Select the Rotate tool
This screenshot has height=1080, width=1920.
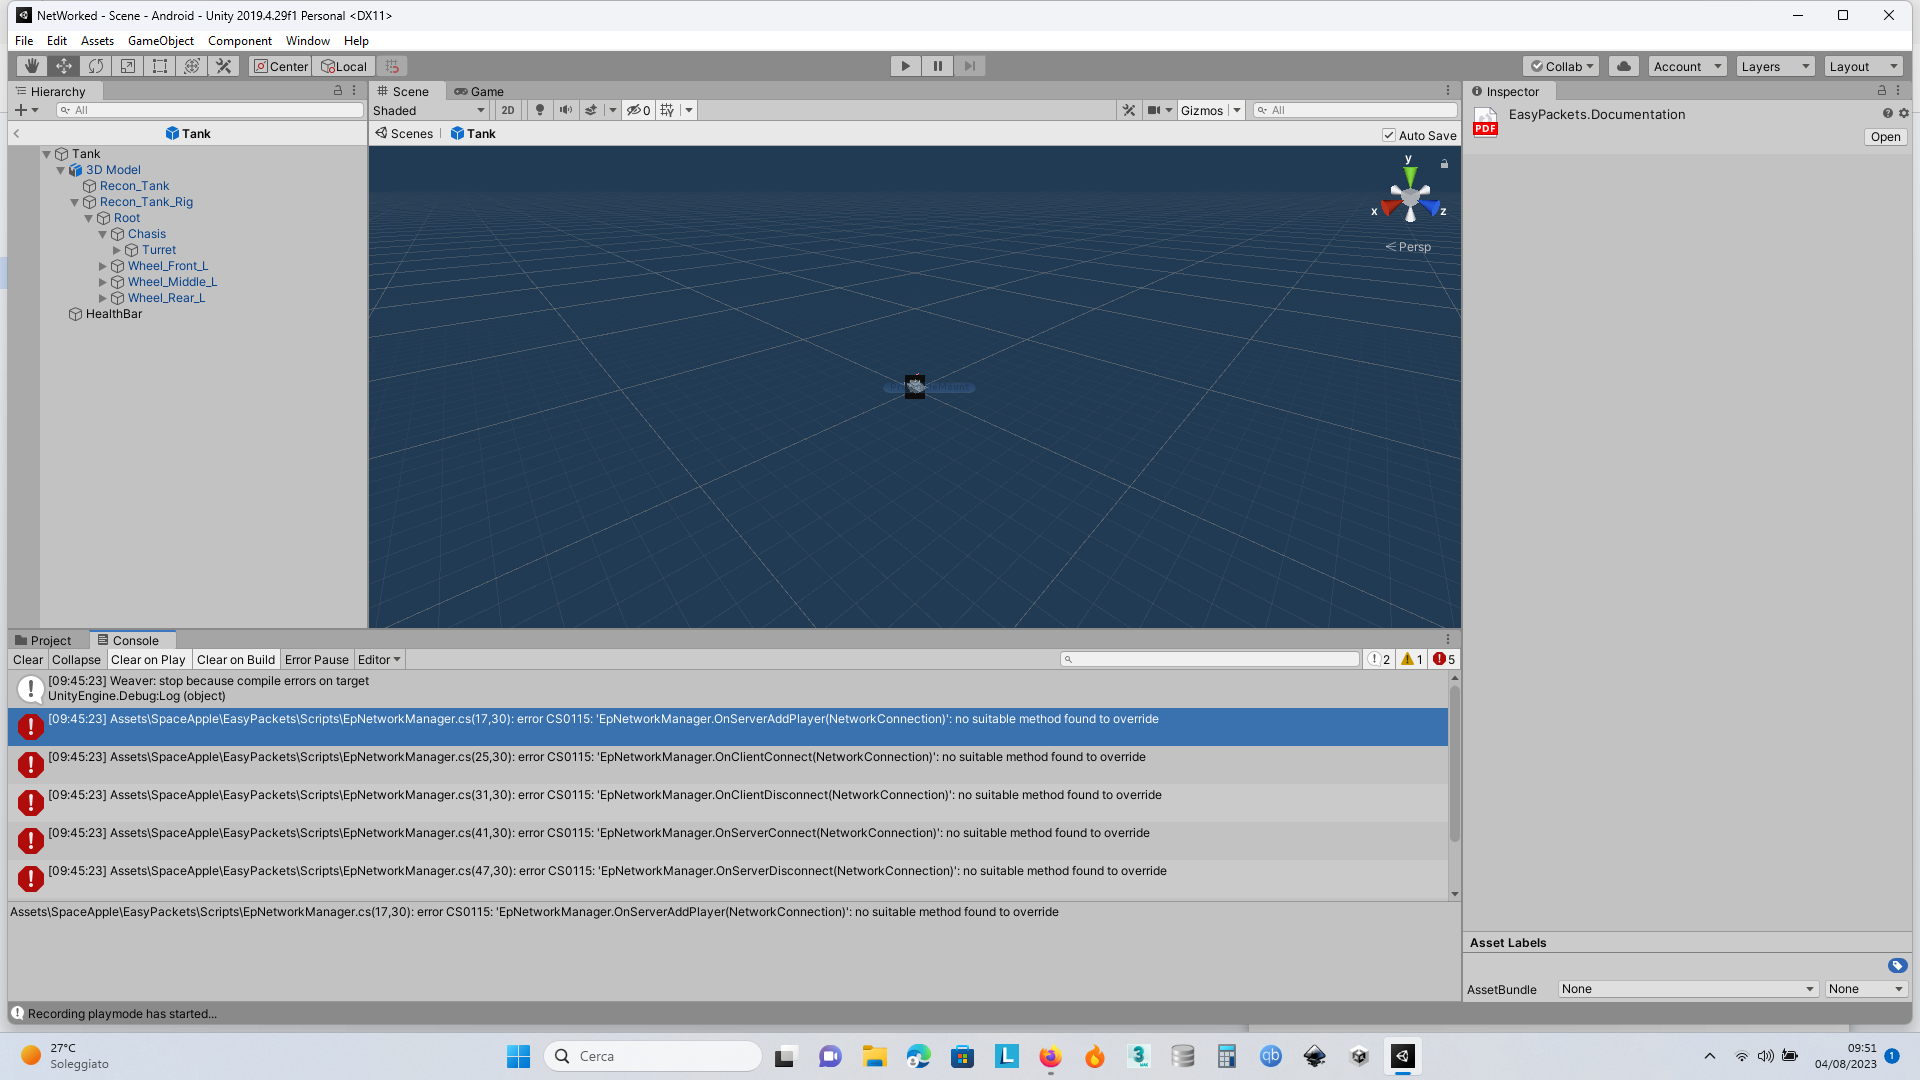tap(95, 66)
